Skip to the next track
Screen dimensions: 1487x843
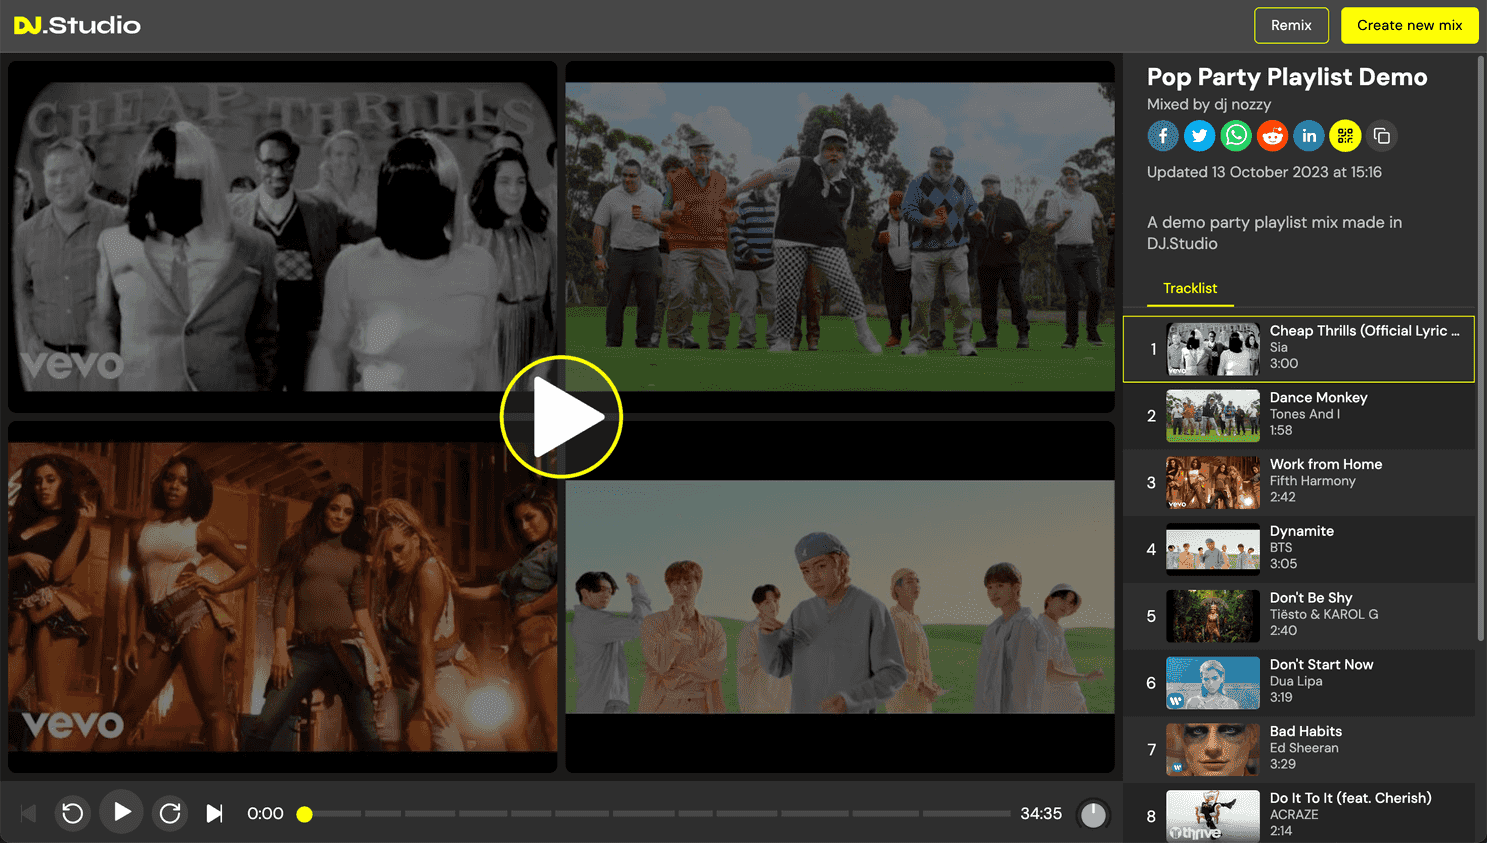coord(214,813)
